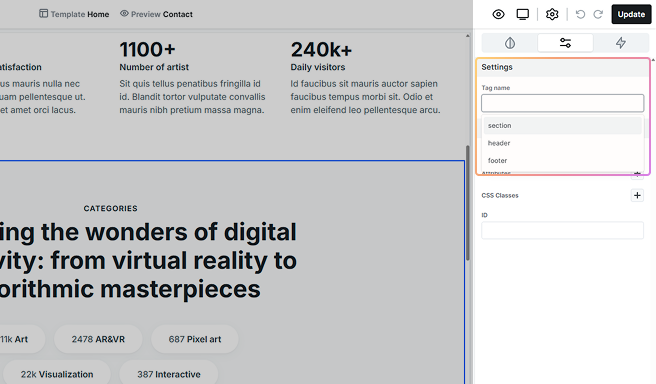656x384 pixels.
Task: Open the Template Home selector
Action: tap(74, 14)
